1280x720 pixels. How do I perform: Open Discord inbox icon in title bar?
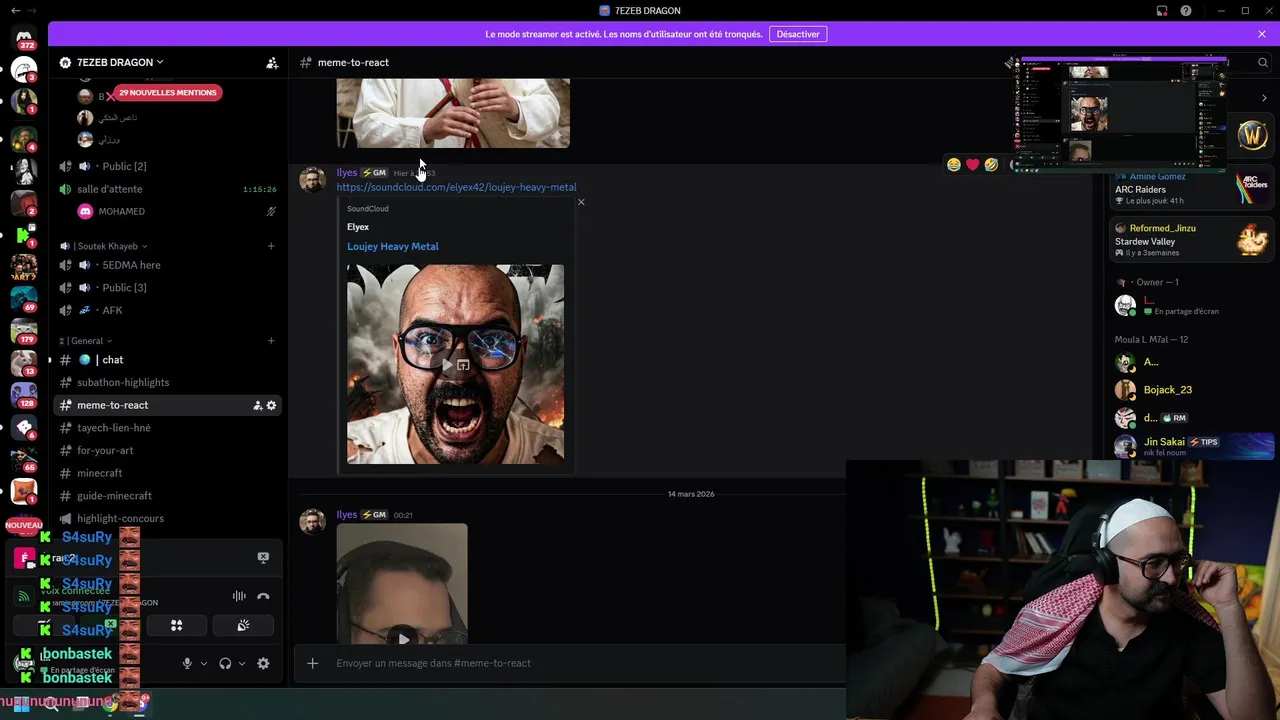point(1162,11)
